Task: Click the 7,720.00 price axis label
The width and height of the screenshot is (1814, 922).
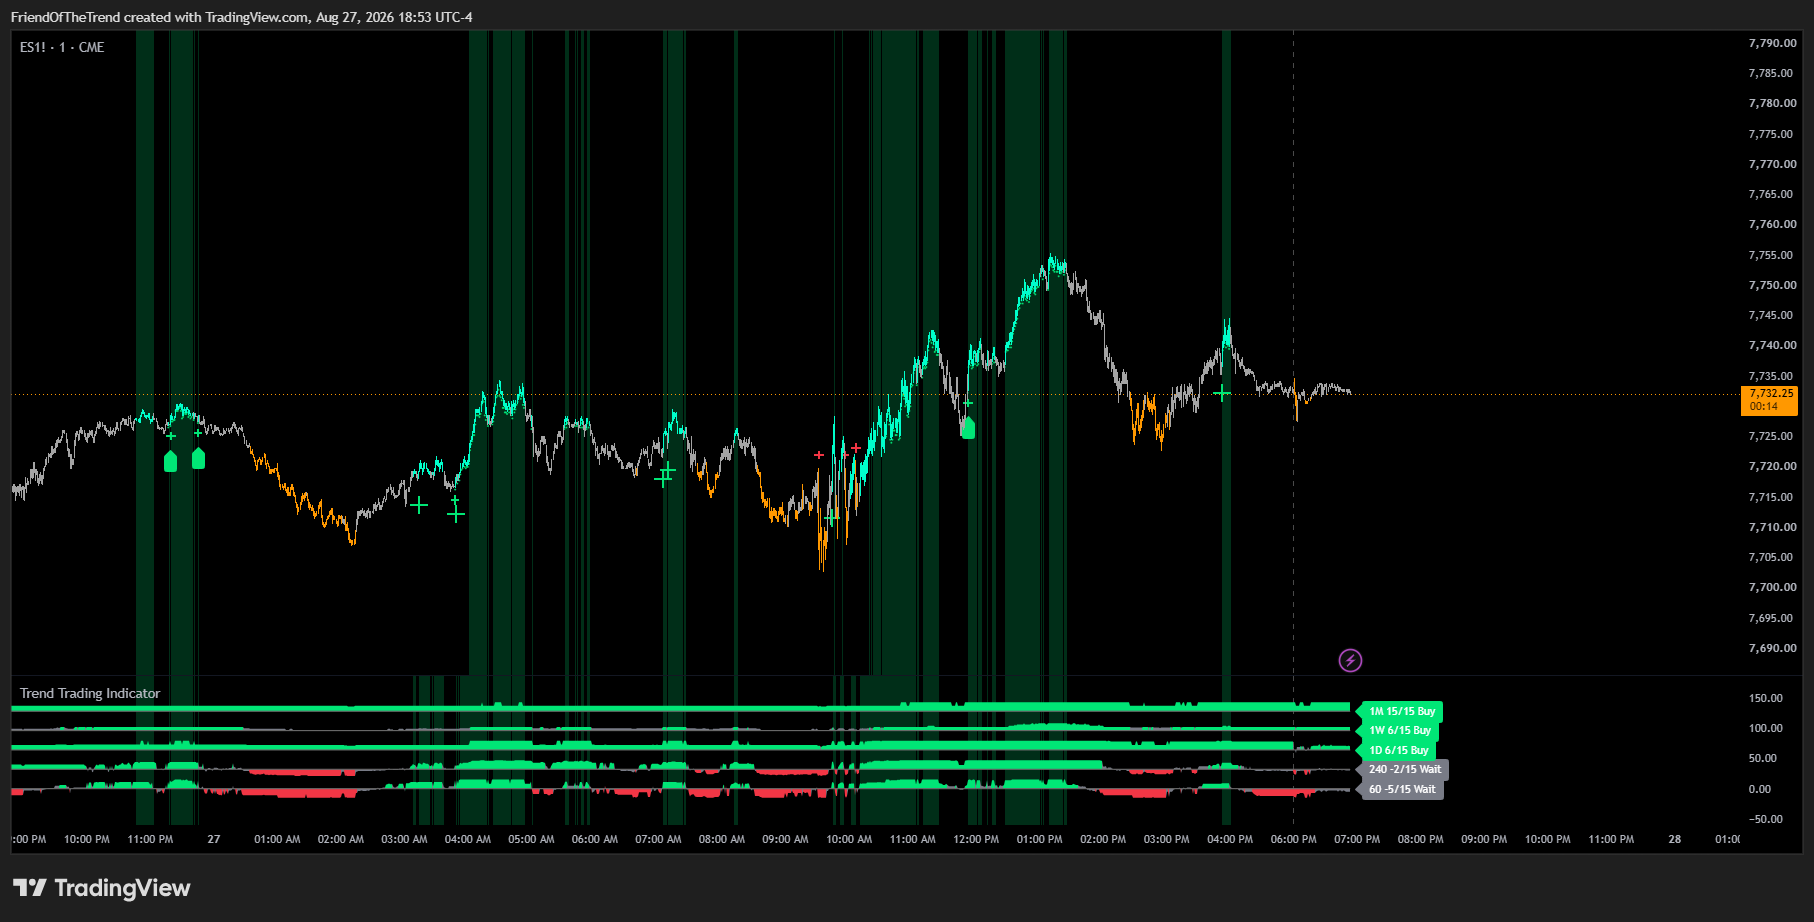Action: point(1772,466)
